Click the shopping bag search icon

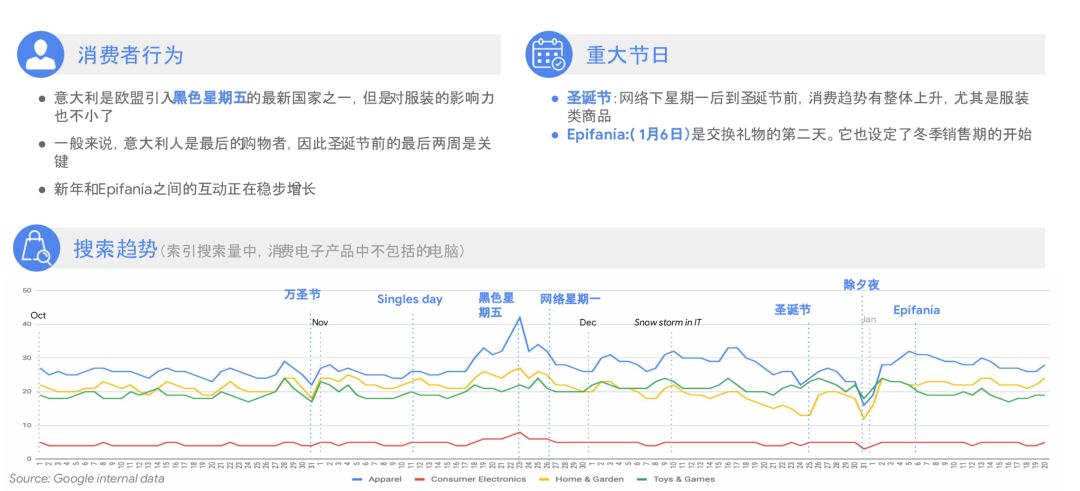(x=37, y=248)
